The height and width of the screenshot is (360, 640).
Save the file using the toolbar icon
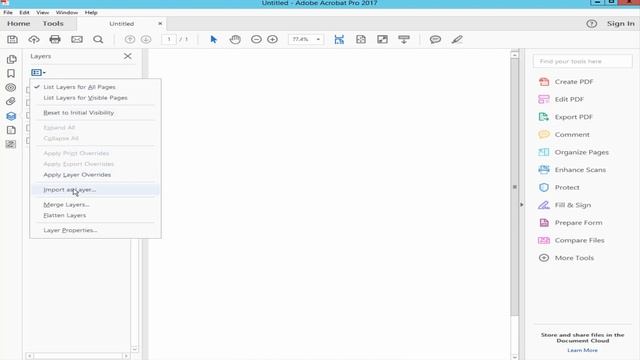pyautogui.click(x=12, y=39)
